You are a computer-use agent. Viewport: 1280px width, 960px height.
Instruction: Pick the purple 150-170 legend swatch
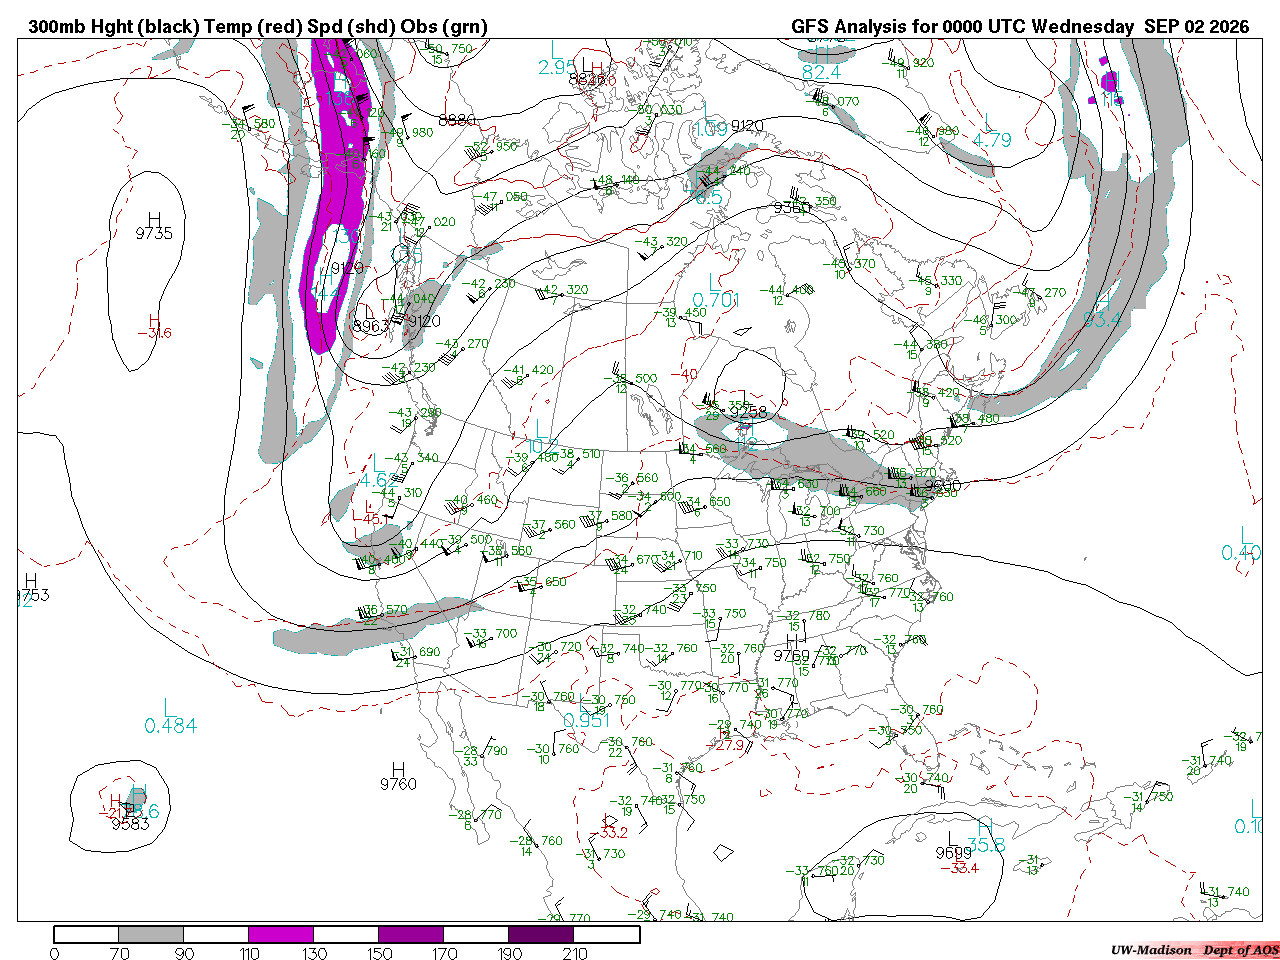pos(411,934)
